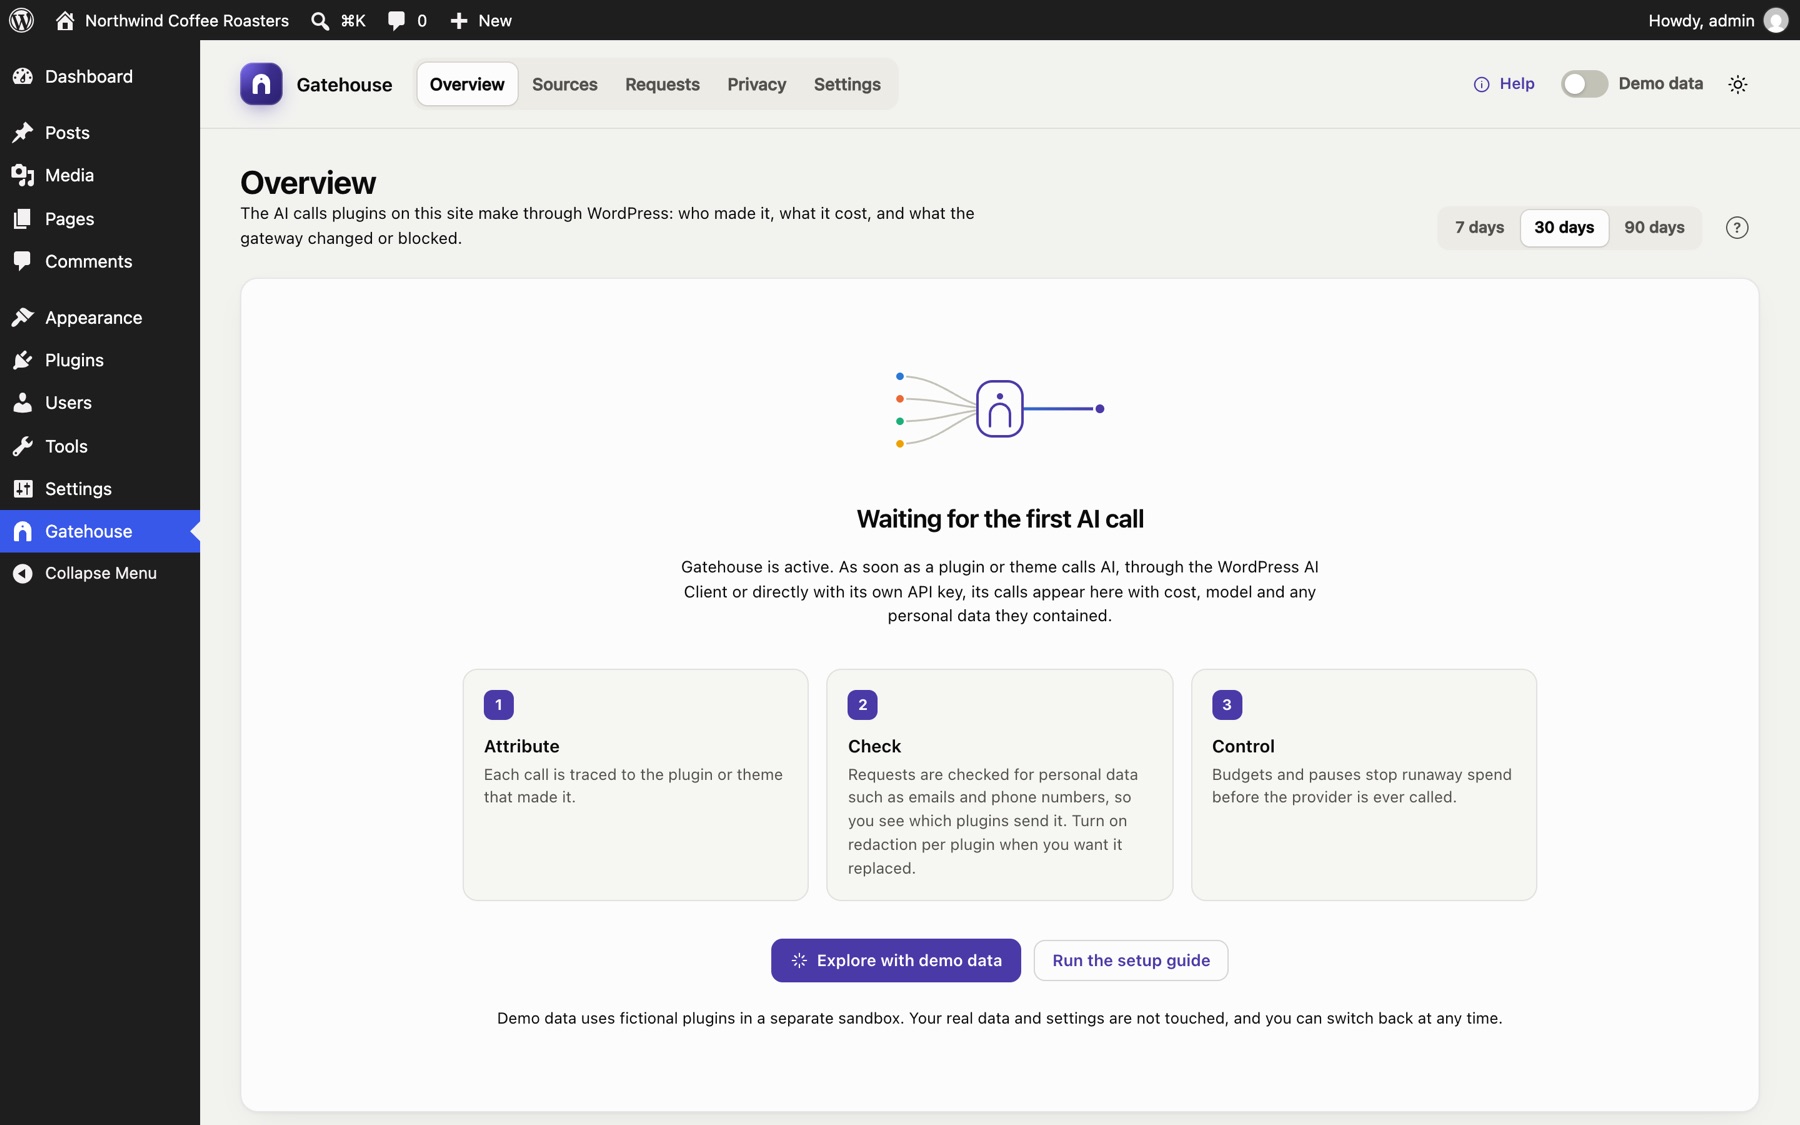Open Comments in the sidebar
The height and width of the screenshot is (1125, 1800).
click(100, 261)
